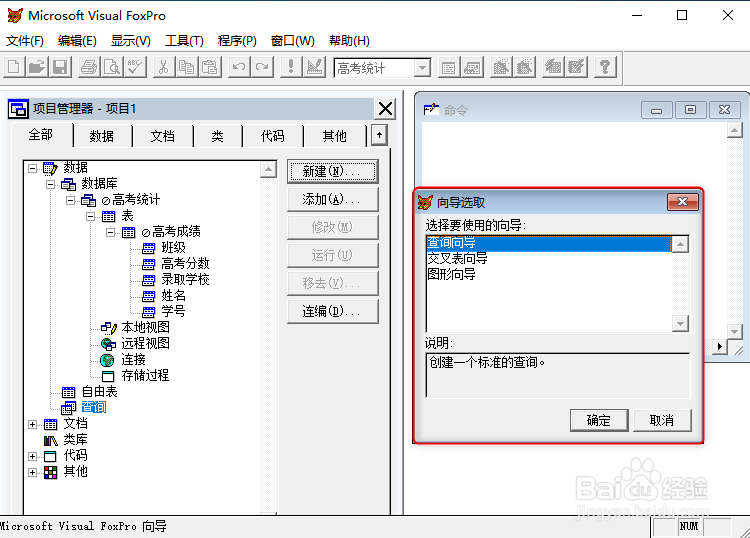The image size is (750, 538).
Task: Switch to the 代码 tab
Action: click(x=272, y=136)
